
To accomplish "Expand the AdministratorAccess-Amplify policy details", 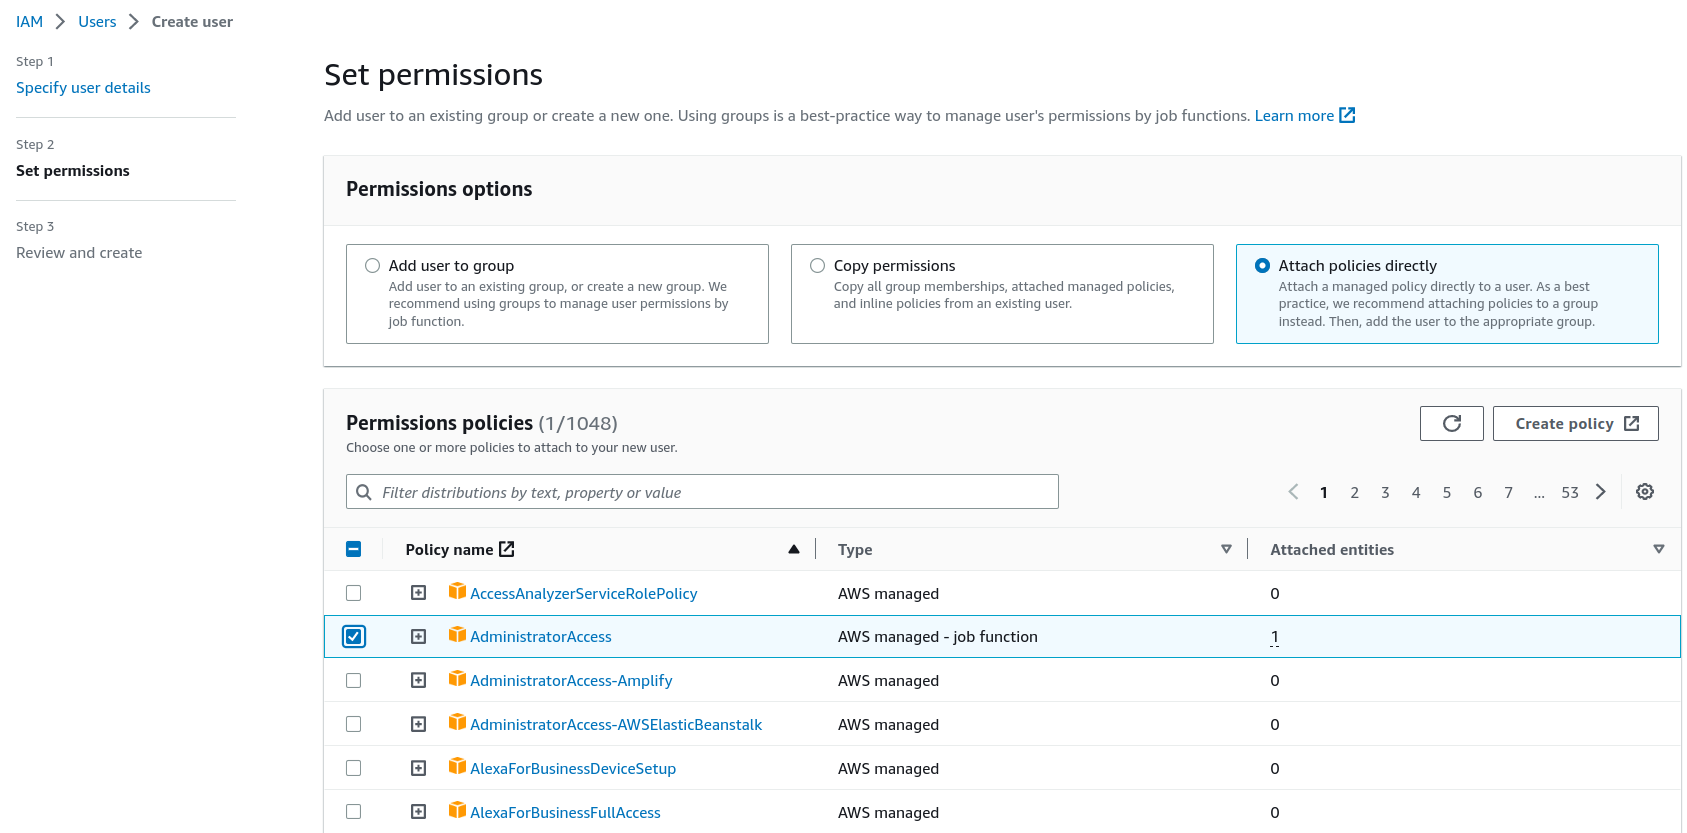I will [419, 681].
